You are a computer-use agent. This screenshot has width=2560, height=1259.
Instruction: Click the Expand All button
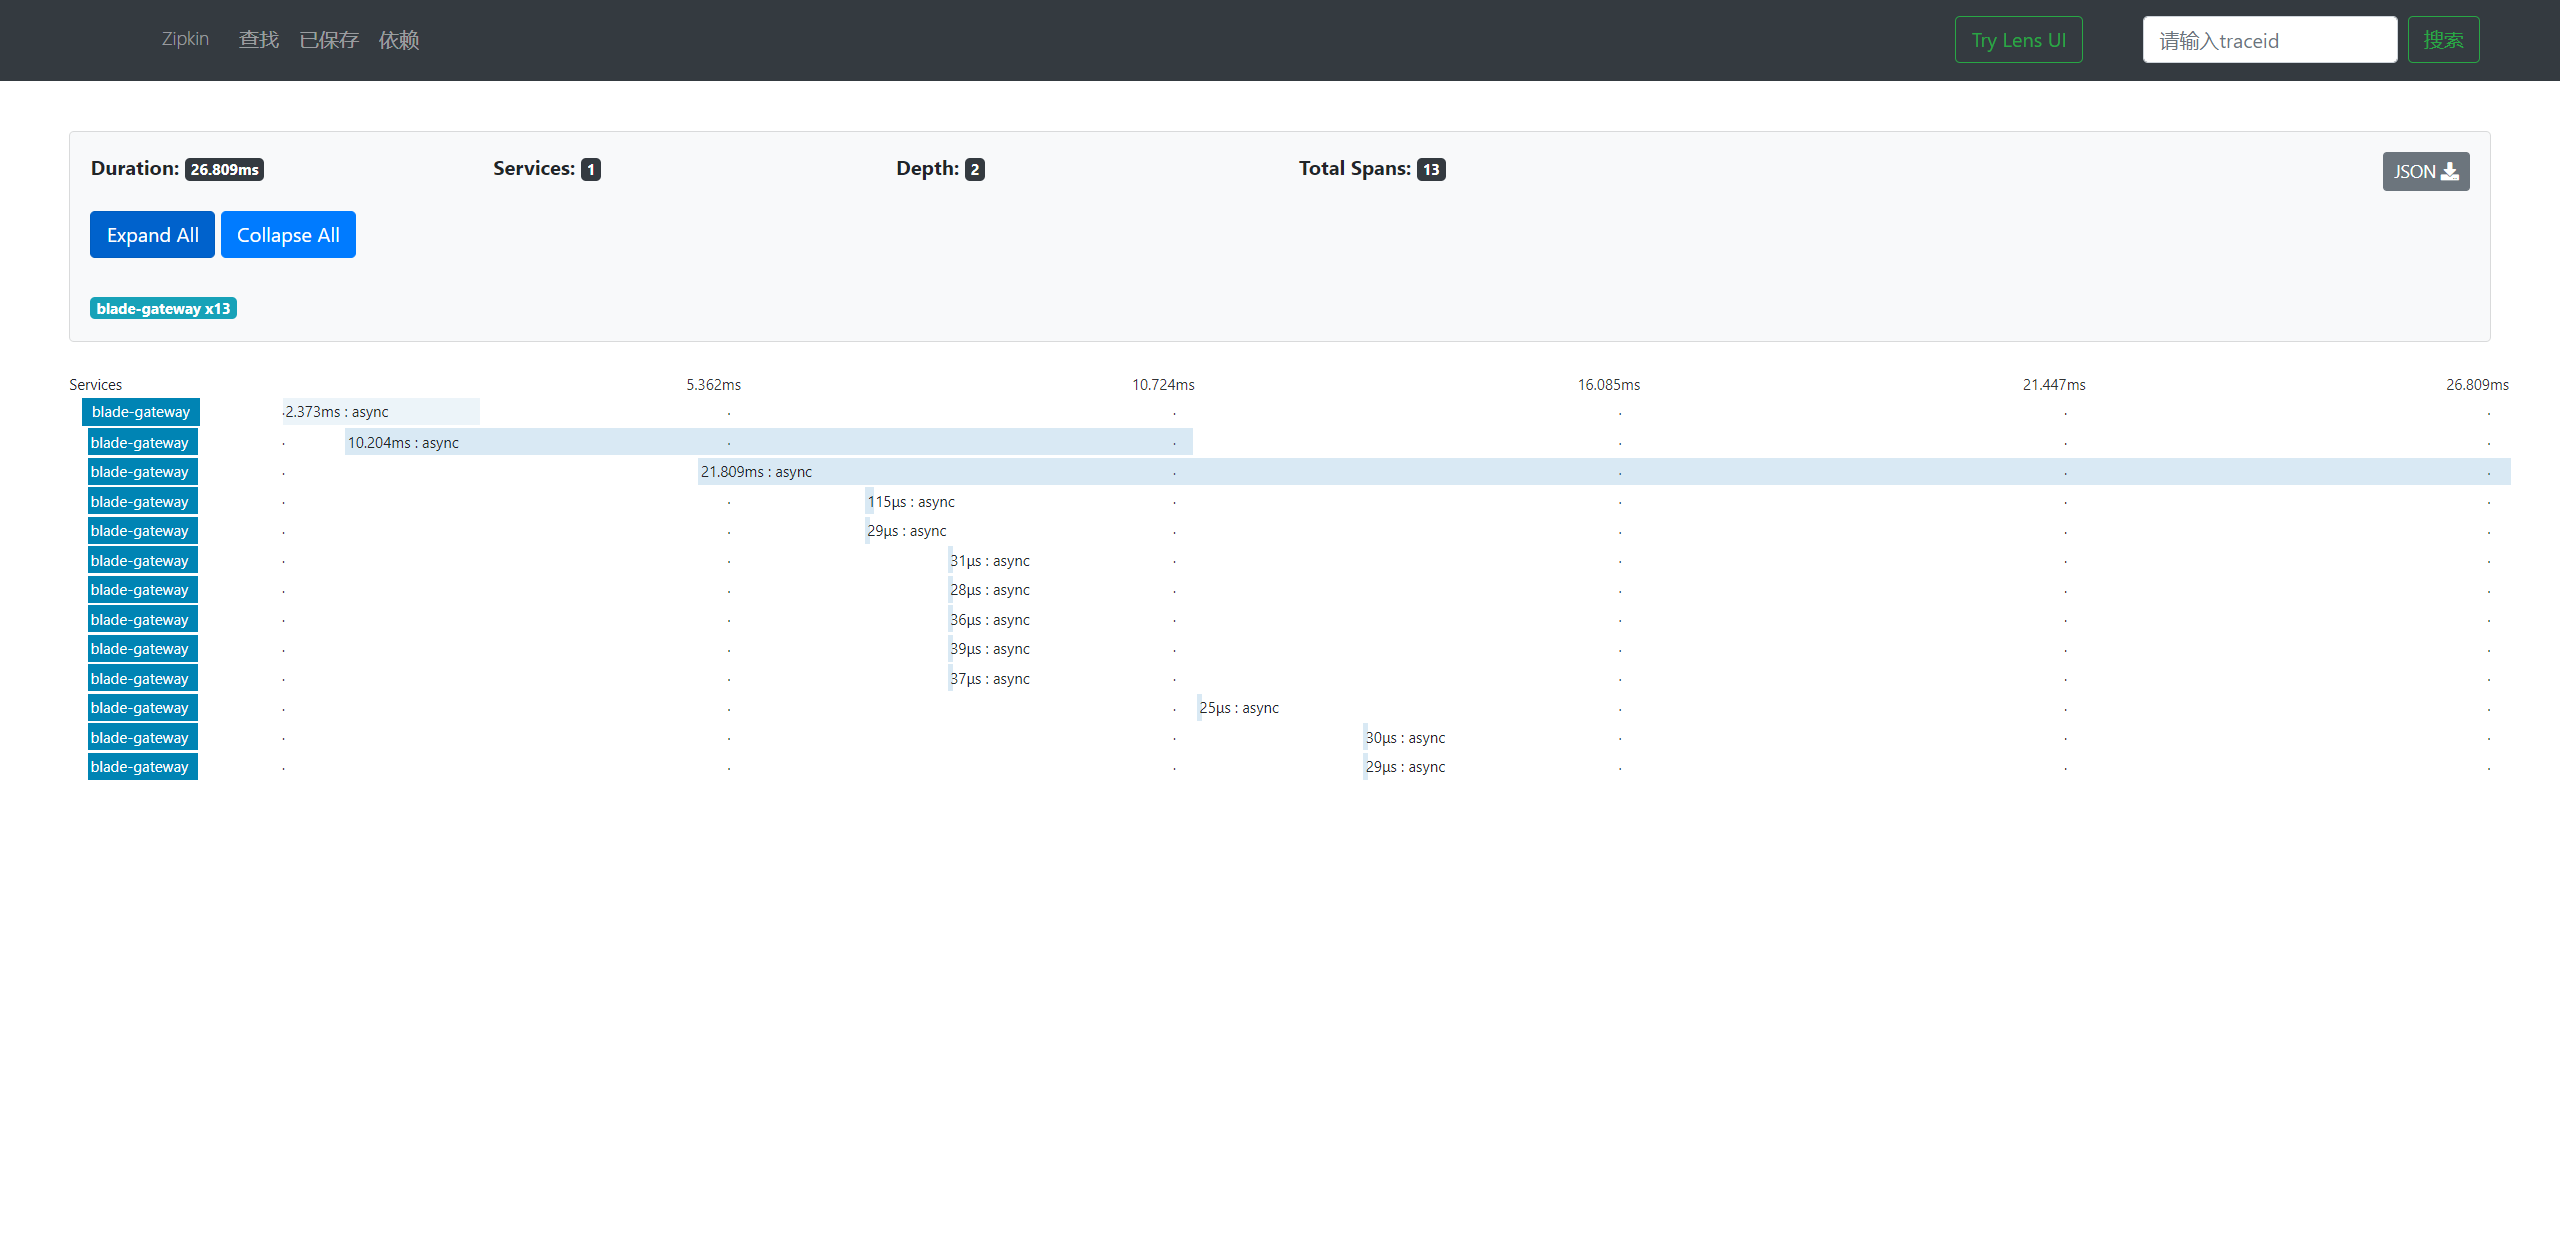tap(152, 235)
